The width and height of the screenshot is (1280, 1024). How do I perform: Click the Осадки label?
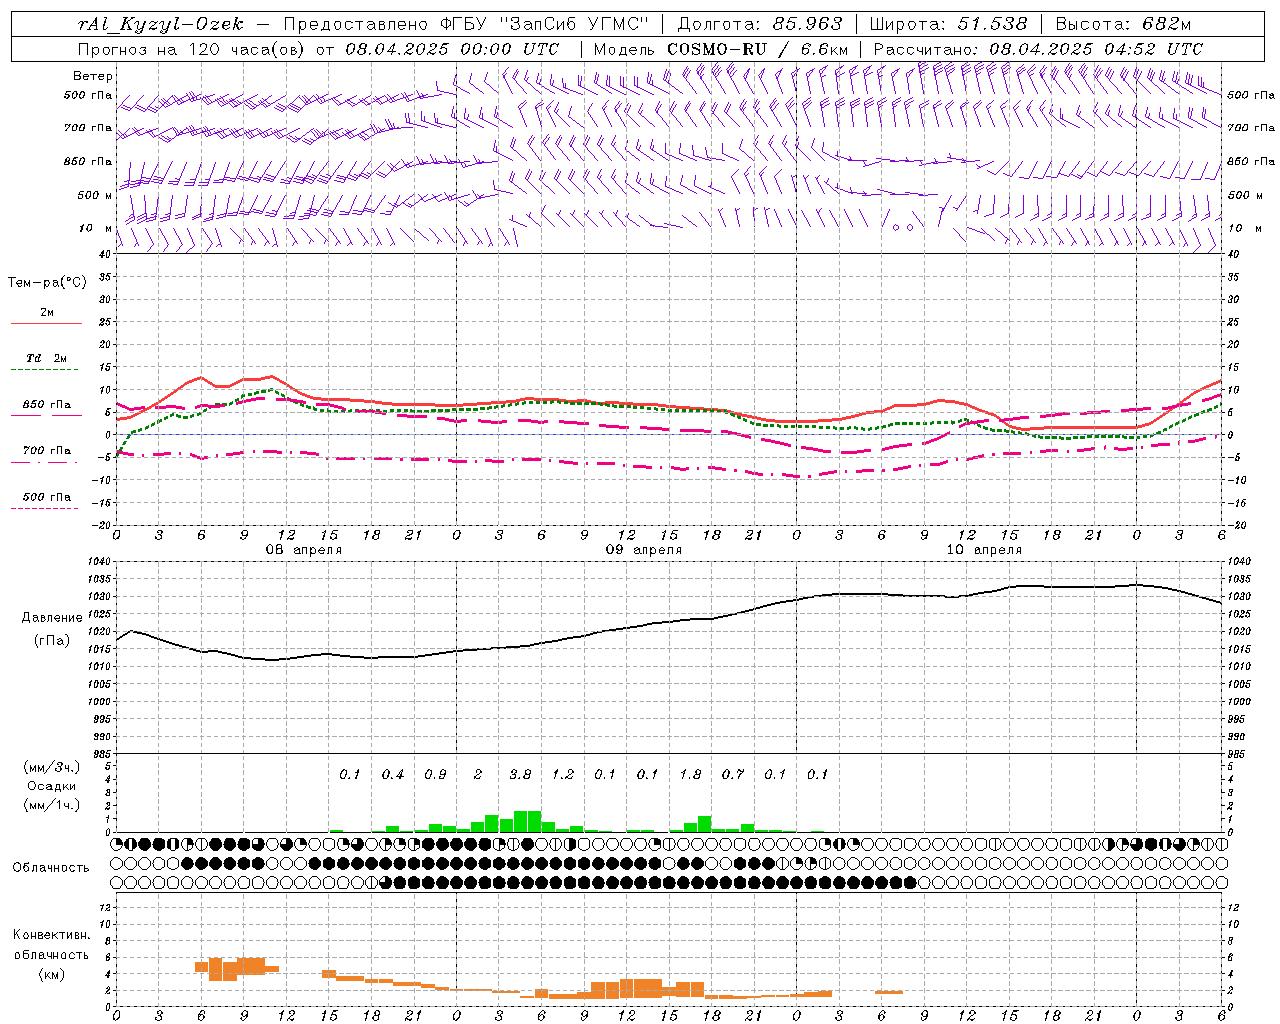pos(51,786)
